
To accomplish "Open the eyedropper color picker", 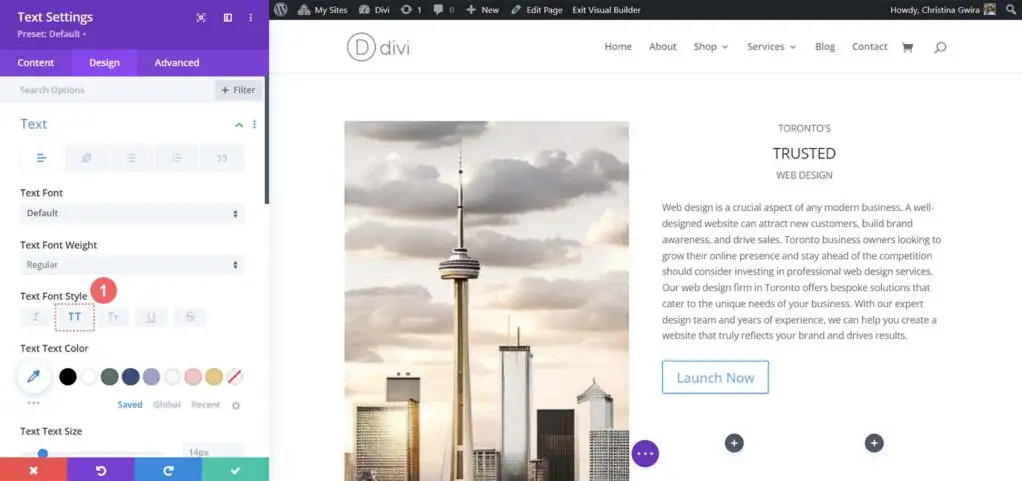I will pos(34,377).
